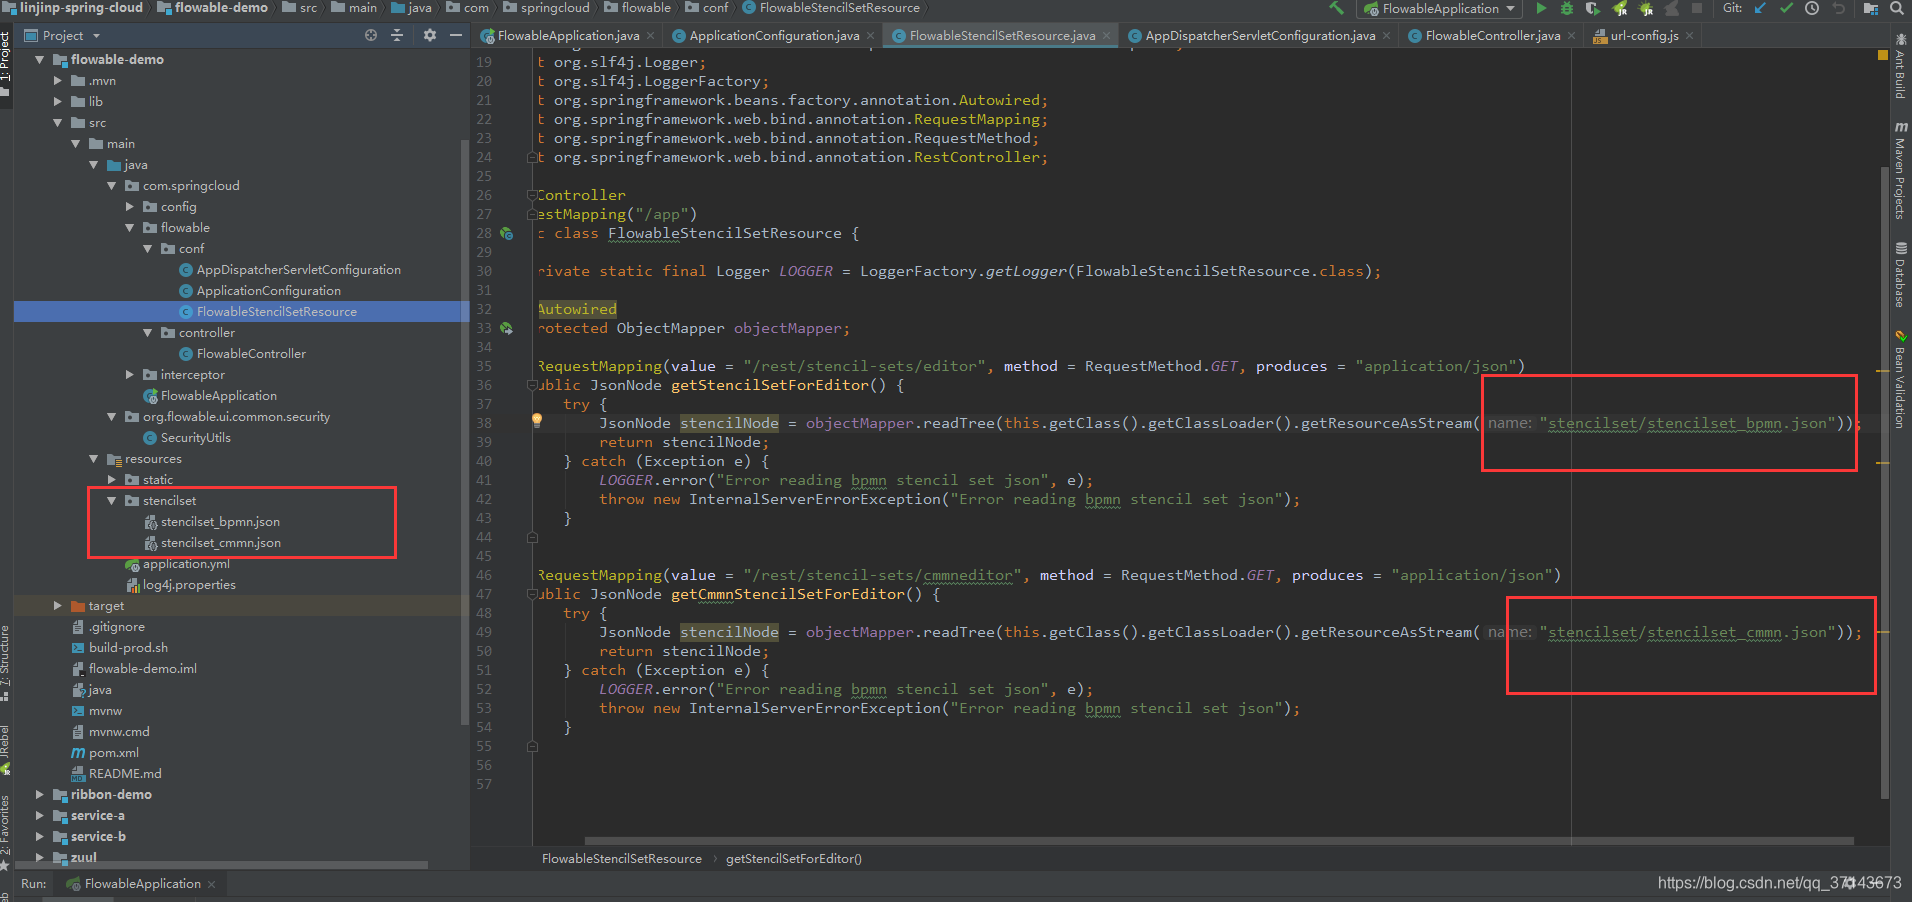Switch to AppDispatcherServletConfiguration.java tab

coord(1260,36)
